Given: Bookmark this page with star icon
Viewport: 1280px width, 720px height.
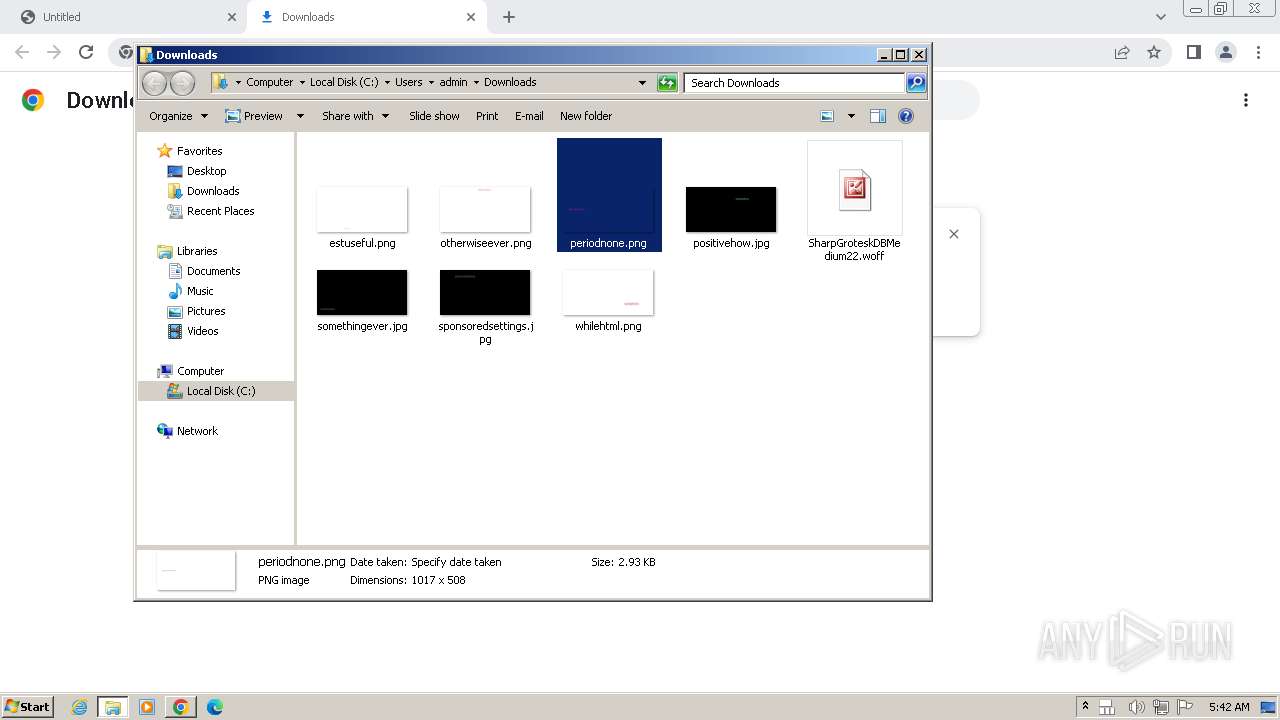Looking at the screenshot, I should point(1154,52).
